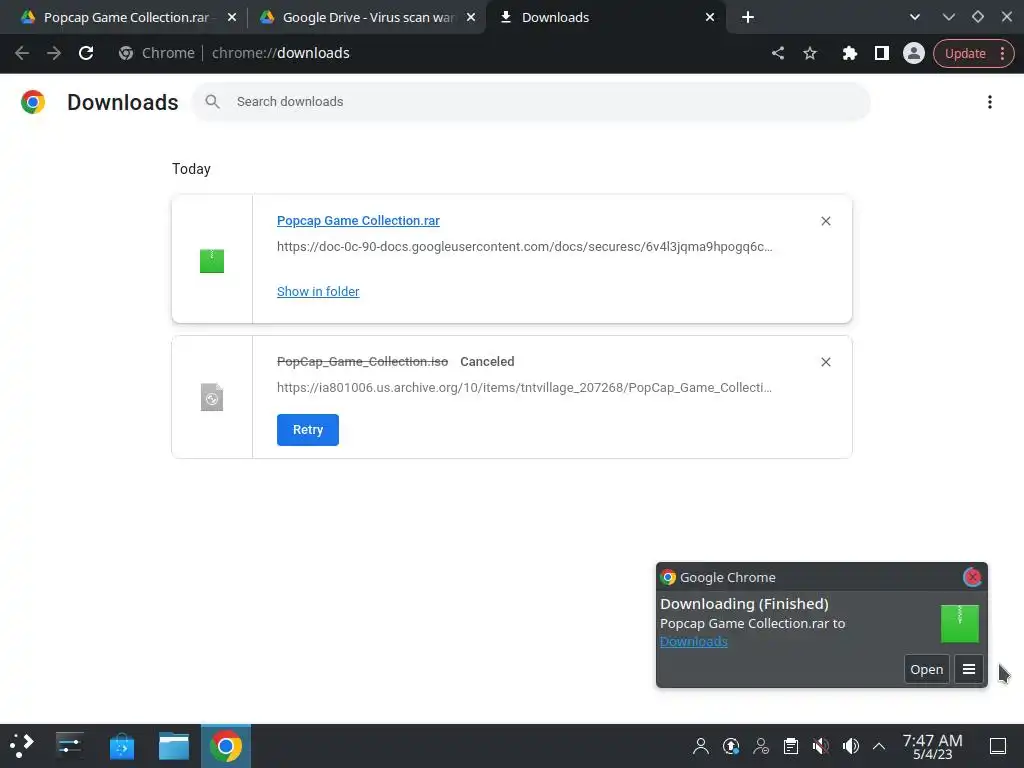The height and width of the screenshot is (768, 1024).
Task: Close the Google Drive virus scan tab
Action: click(x=471, y=18)
